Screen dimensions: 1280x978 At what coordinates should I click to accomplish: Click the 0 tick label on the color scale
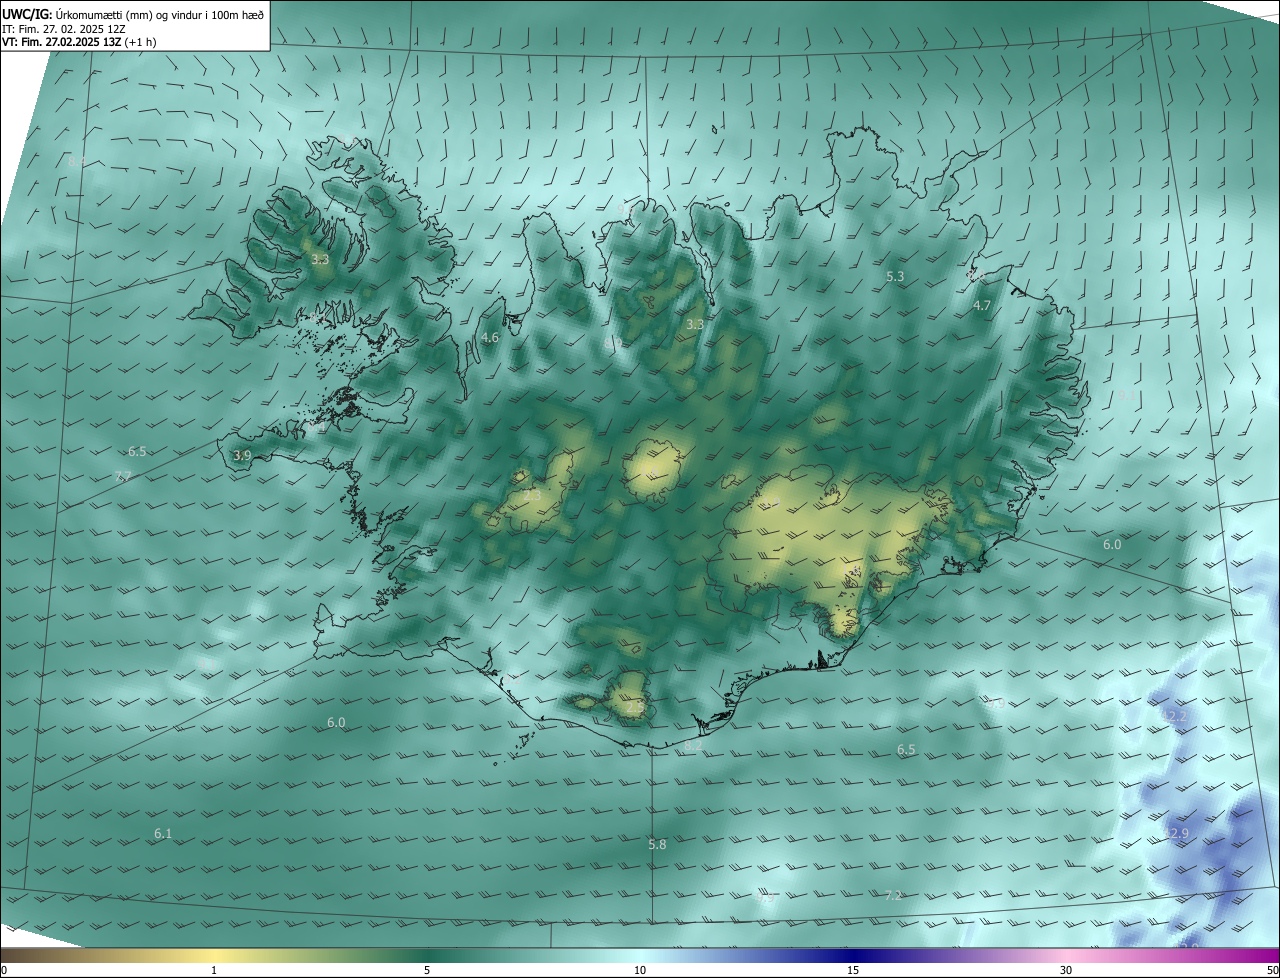tap(4, 970)
